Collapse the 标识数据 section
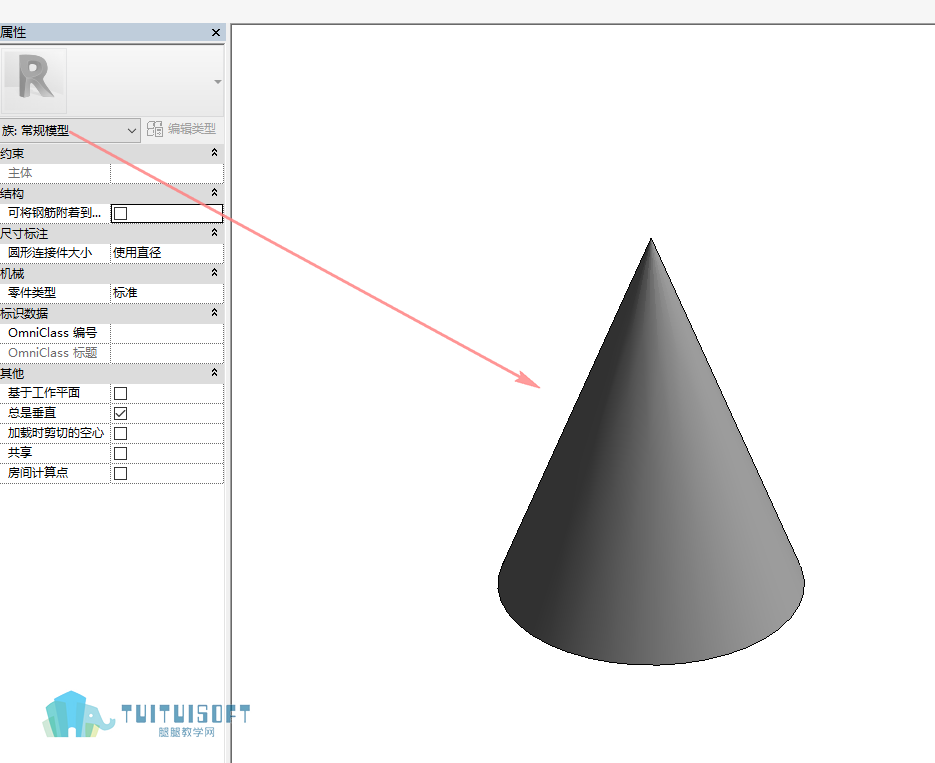The width and height of the screenshot is (935, 763). pos(215,313)
